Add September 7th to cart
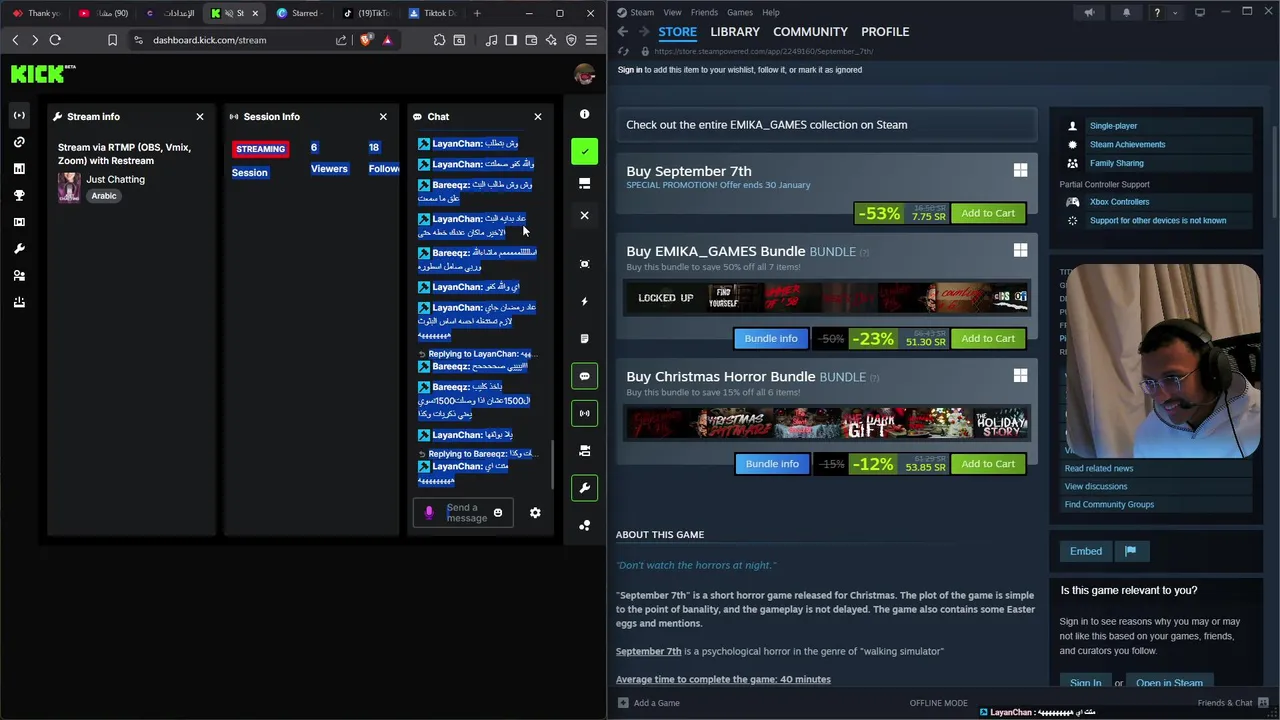Image resolution: width=1280 pixels, height=720 pixels. tap(988, 213)
